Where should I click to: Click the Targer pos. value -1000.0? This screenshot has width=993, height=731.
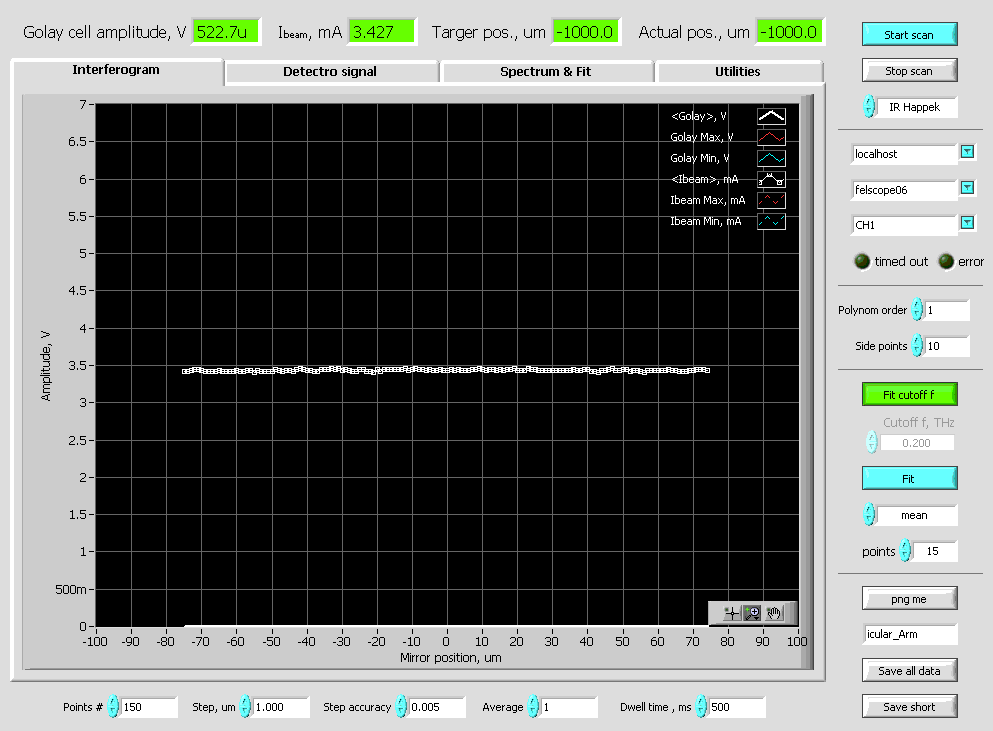click(x=586, y=32)
